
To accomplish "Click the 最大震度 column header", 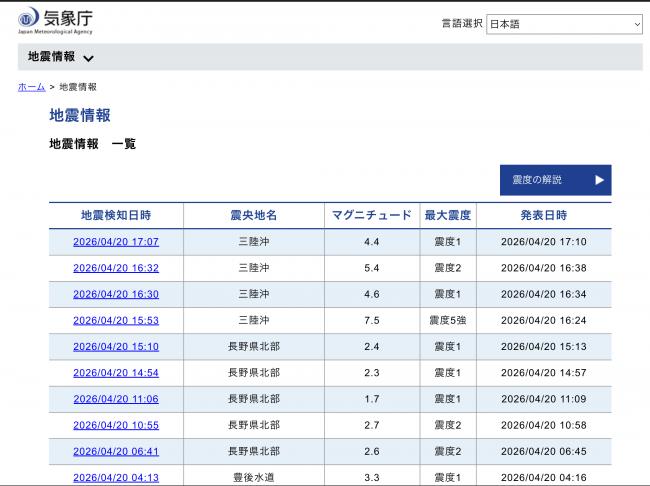I will coord(448,215).
